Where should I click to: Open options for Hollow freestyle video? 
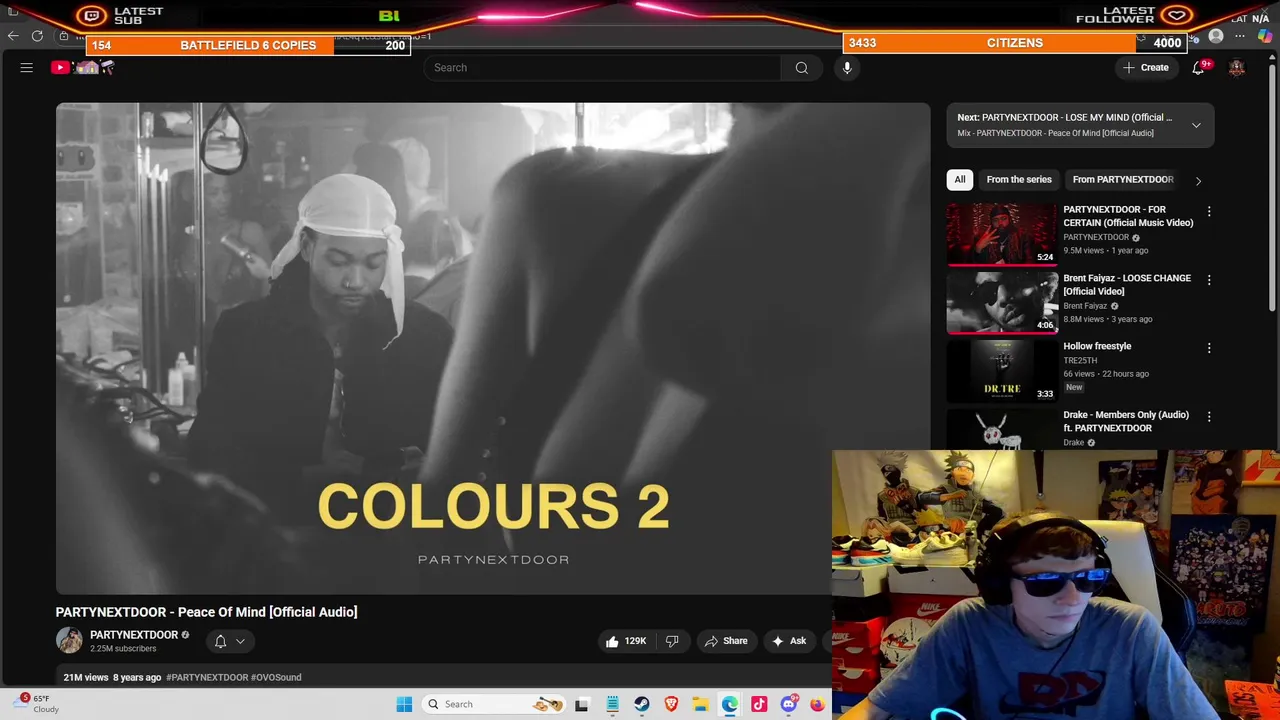click(x=1209, y=348)
